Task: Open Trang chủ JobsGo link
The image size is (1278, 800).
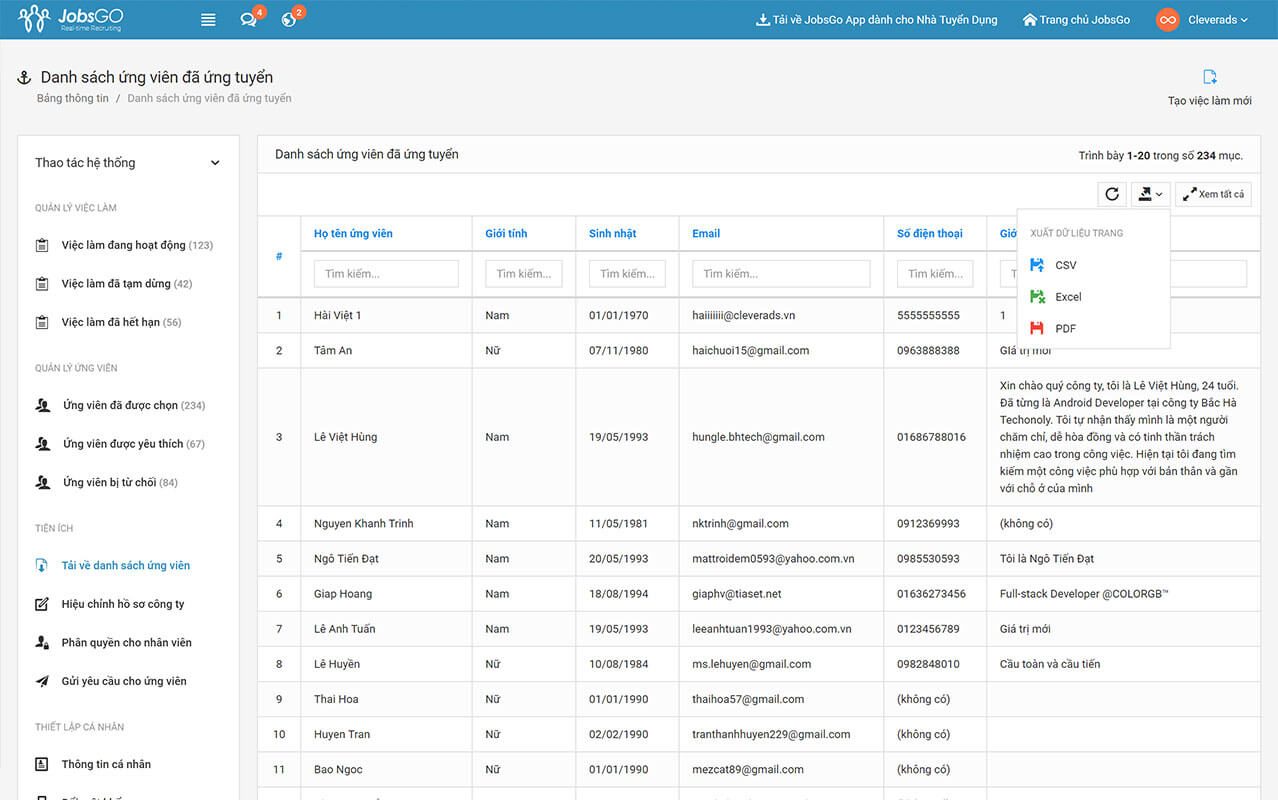Action: point(1076,20)
